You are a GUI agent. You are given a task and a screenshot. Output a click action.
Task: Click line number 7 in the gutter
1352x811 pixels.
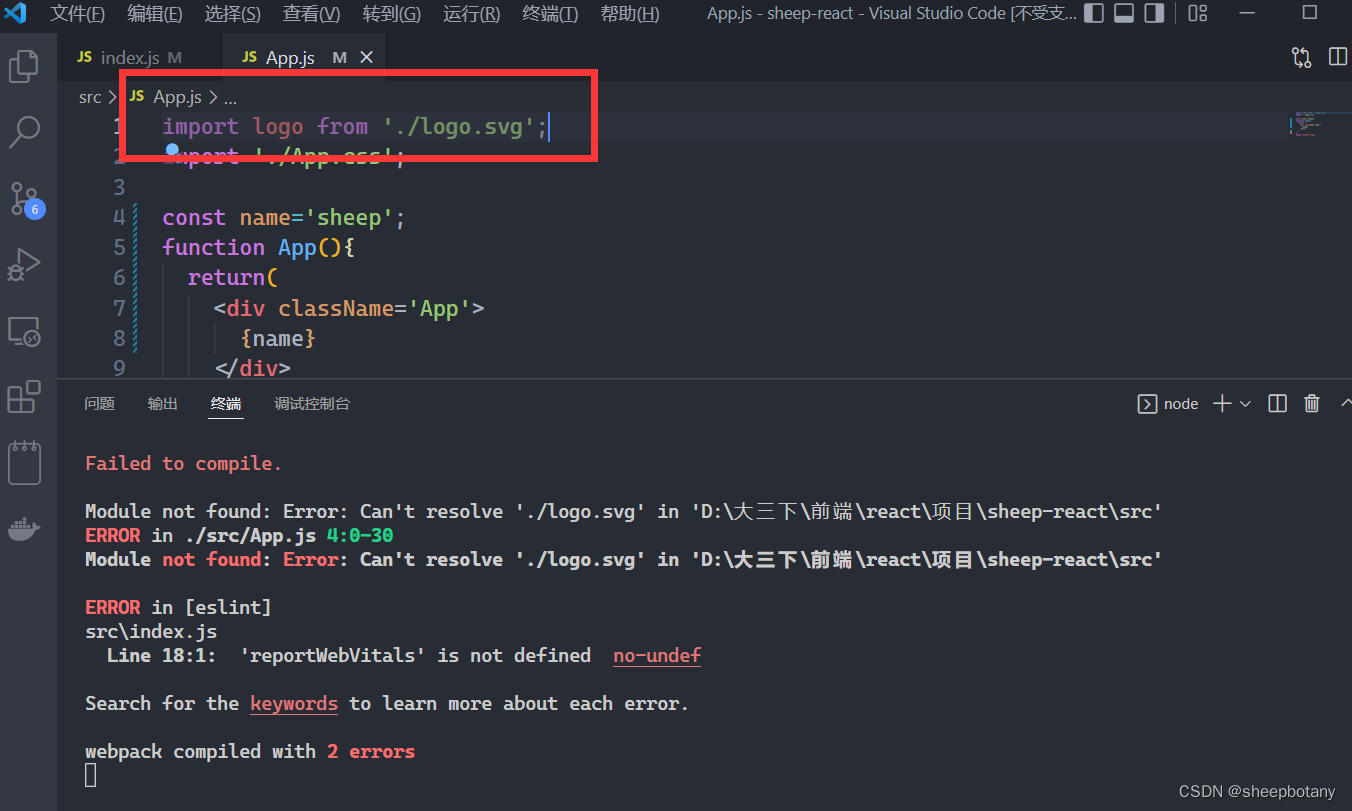pyautogui.click(x=119, y=308)
